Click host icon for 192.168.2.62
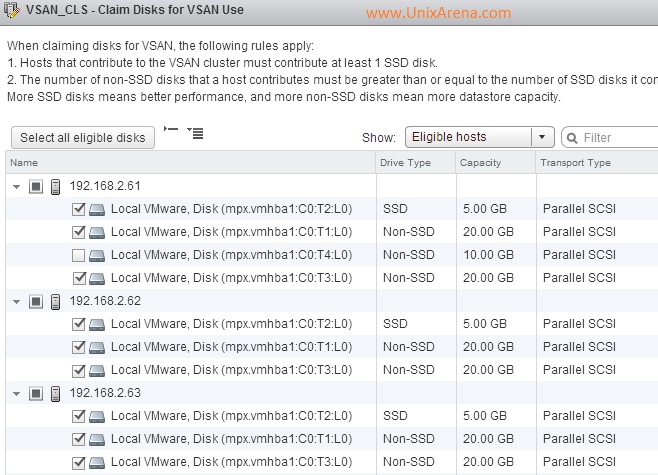The image size is (658, 475). [55, 302]
